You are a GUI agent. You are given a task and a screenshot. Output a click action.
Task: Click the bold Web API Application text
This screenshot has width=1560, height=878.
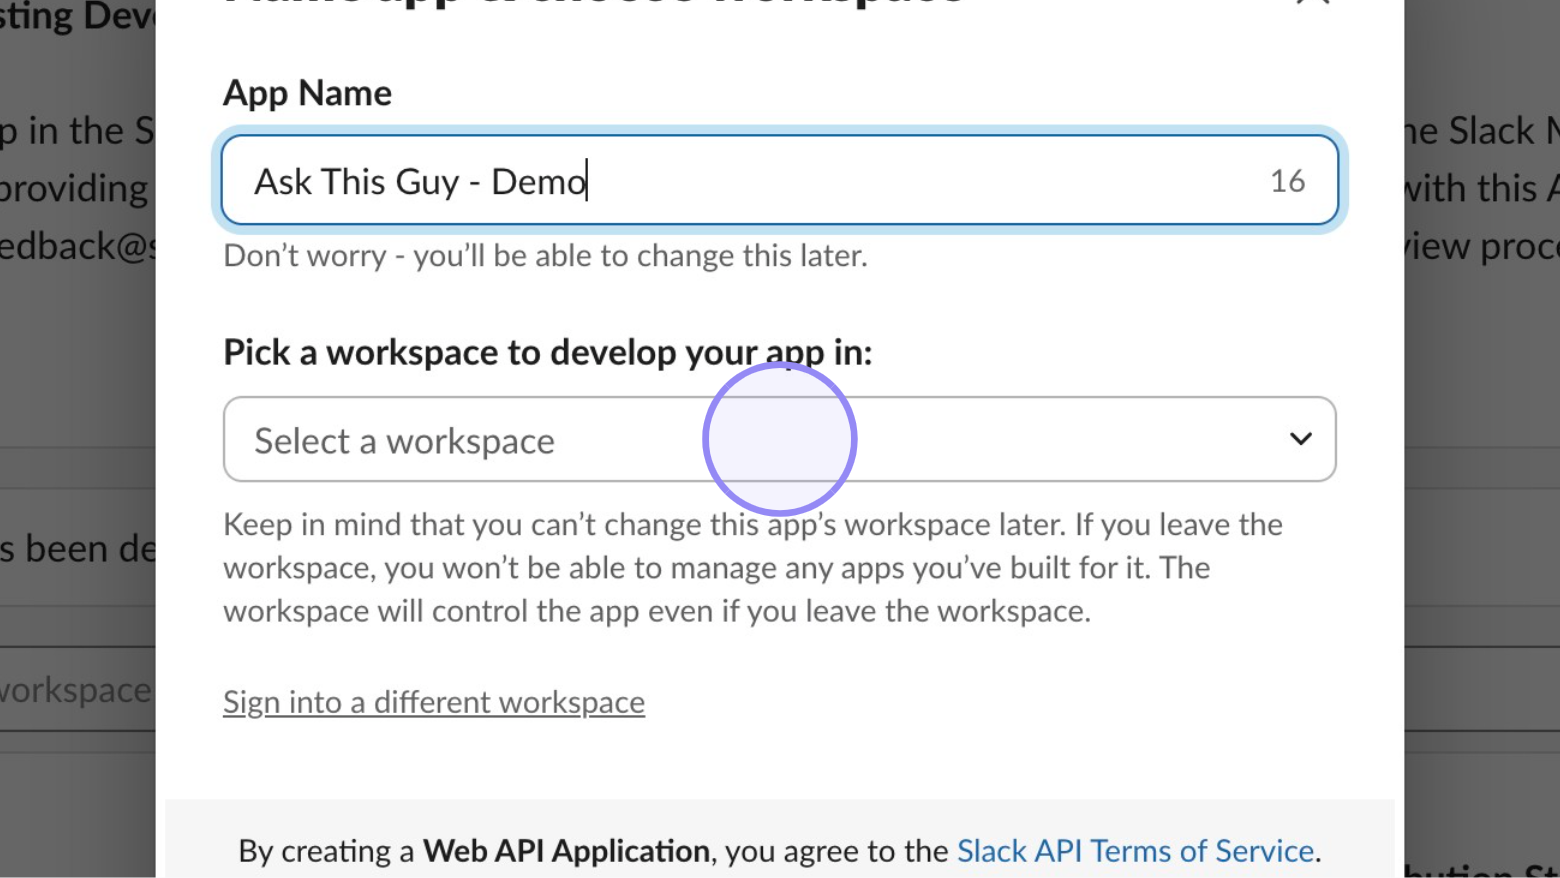(566, 851)
